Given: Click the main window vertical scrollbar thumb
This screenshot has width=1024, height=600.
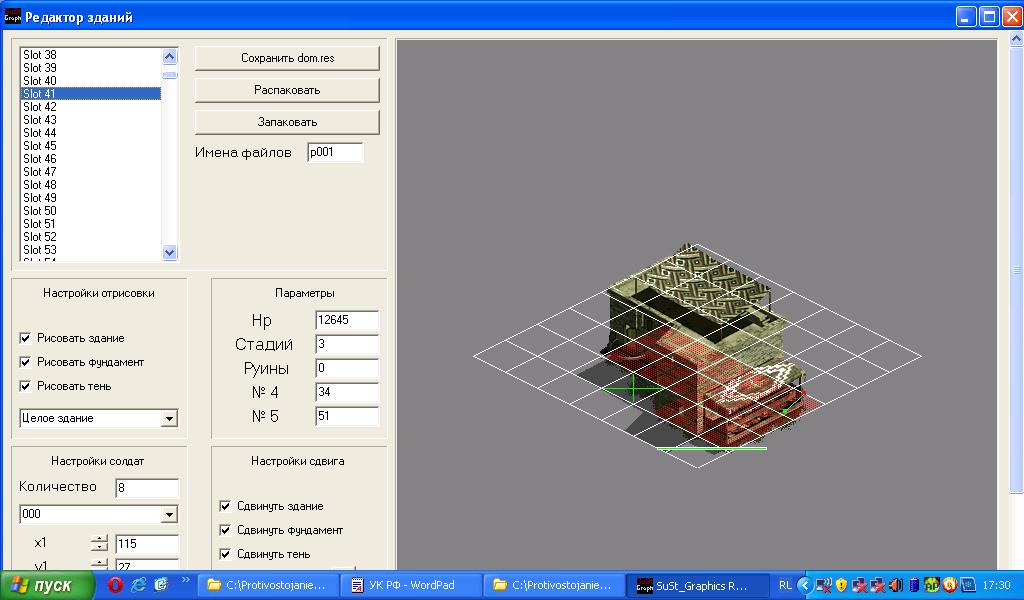Looking at the screenshot, I should [1016, 271].
